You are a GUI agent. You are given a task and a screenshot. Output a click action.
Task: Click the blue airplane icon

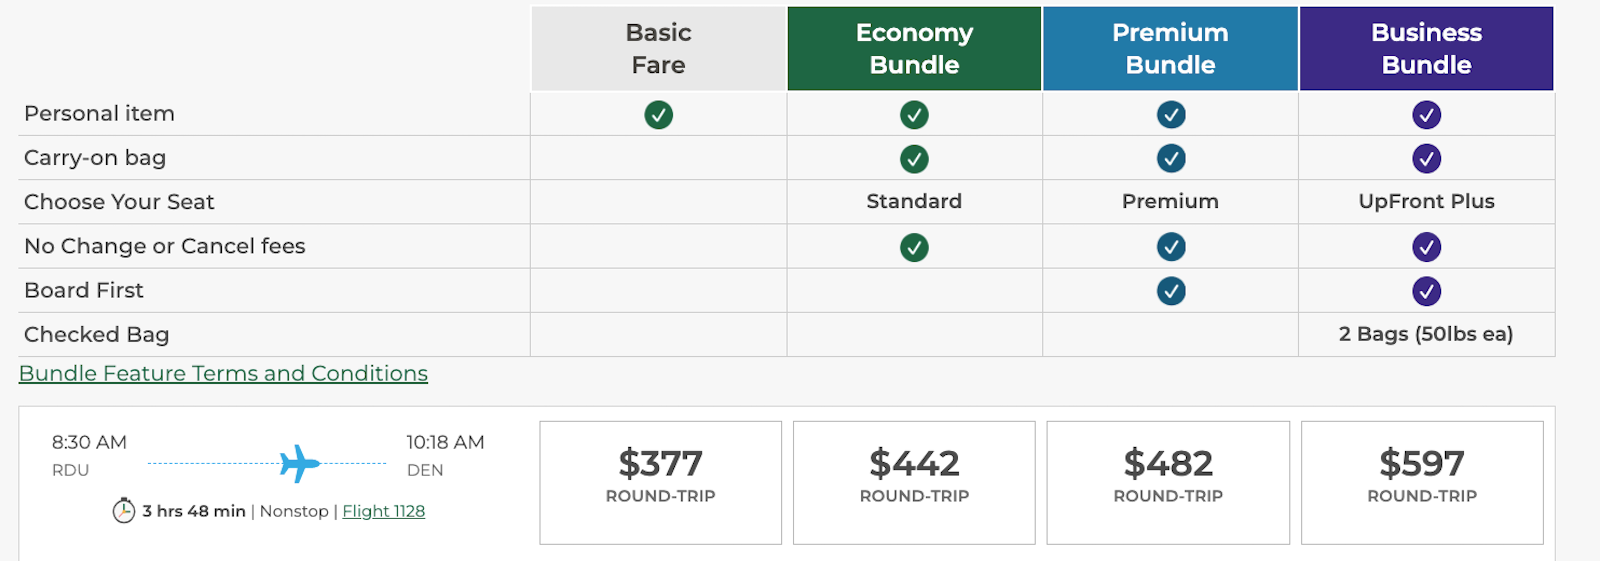click(299, 463)
